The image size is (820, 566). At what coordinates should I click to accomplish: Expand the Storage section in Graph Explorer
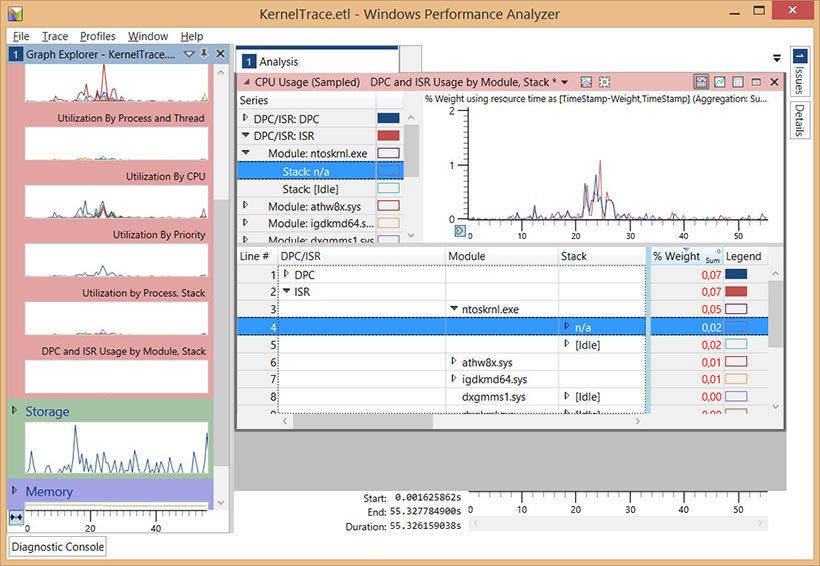tap(15, 410)
